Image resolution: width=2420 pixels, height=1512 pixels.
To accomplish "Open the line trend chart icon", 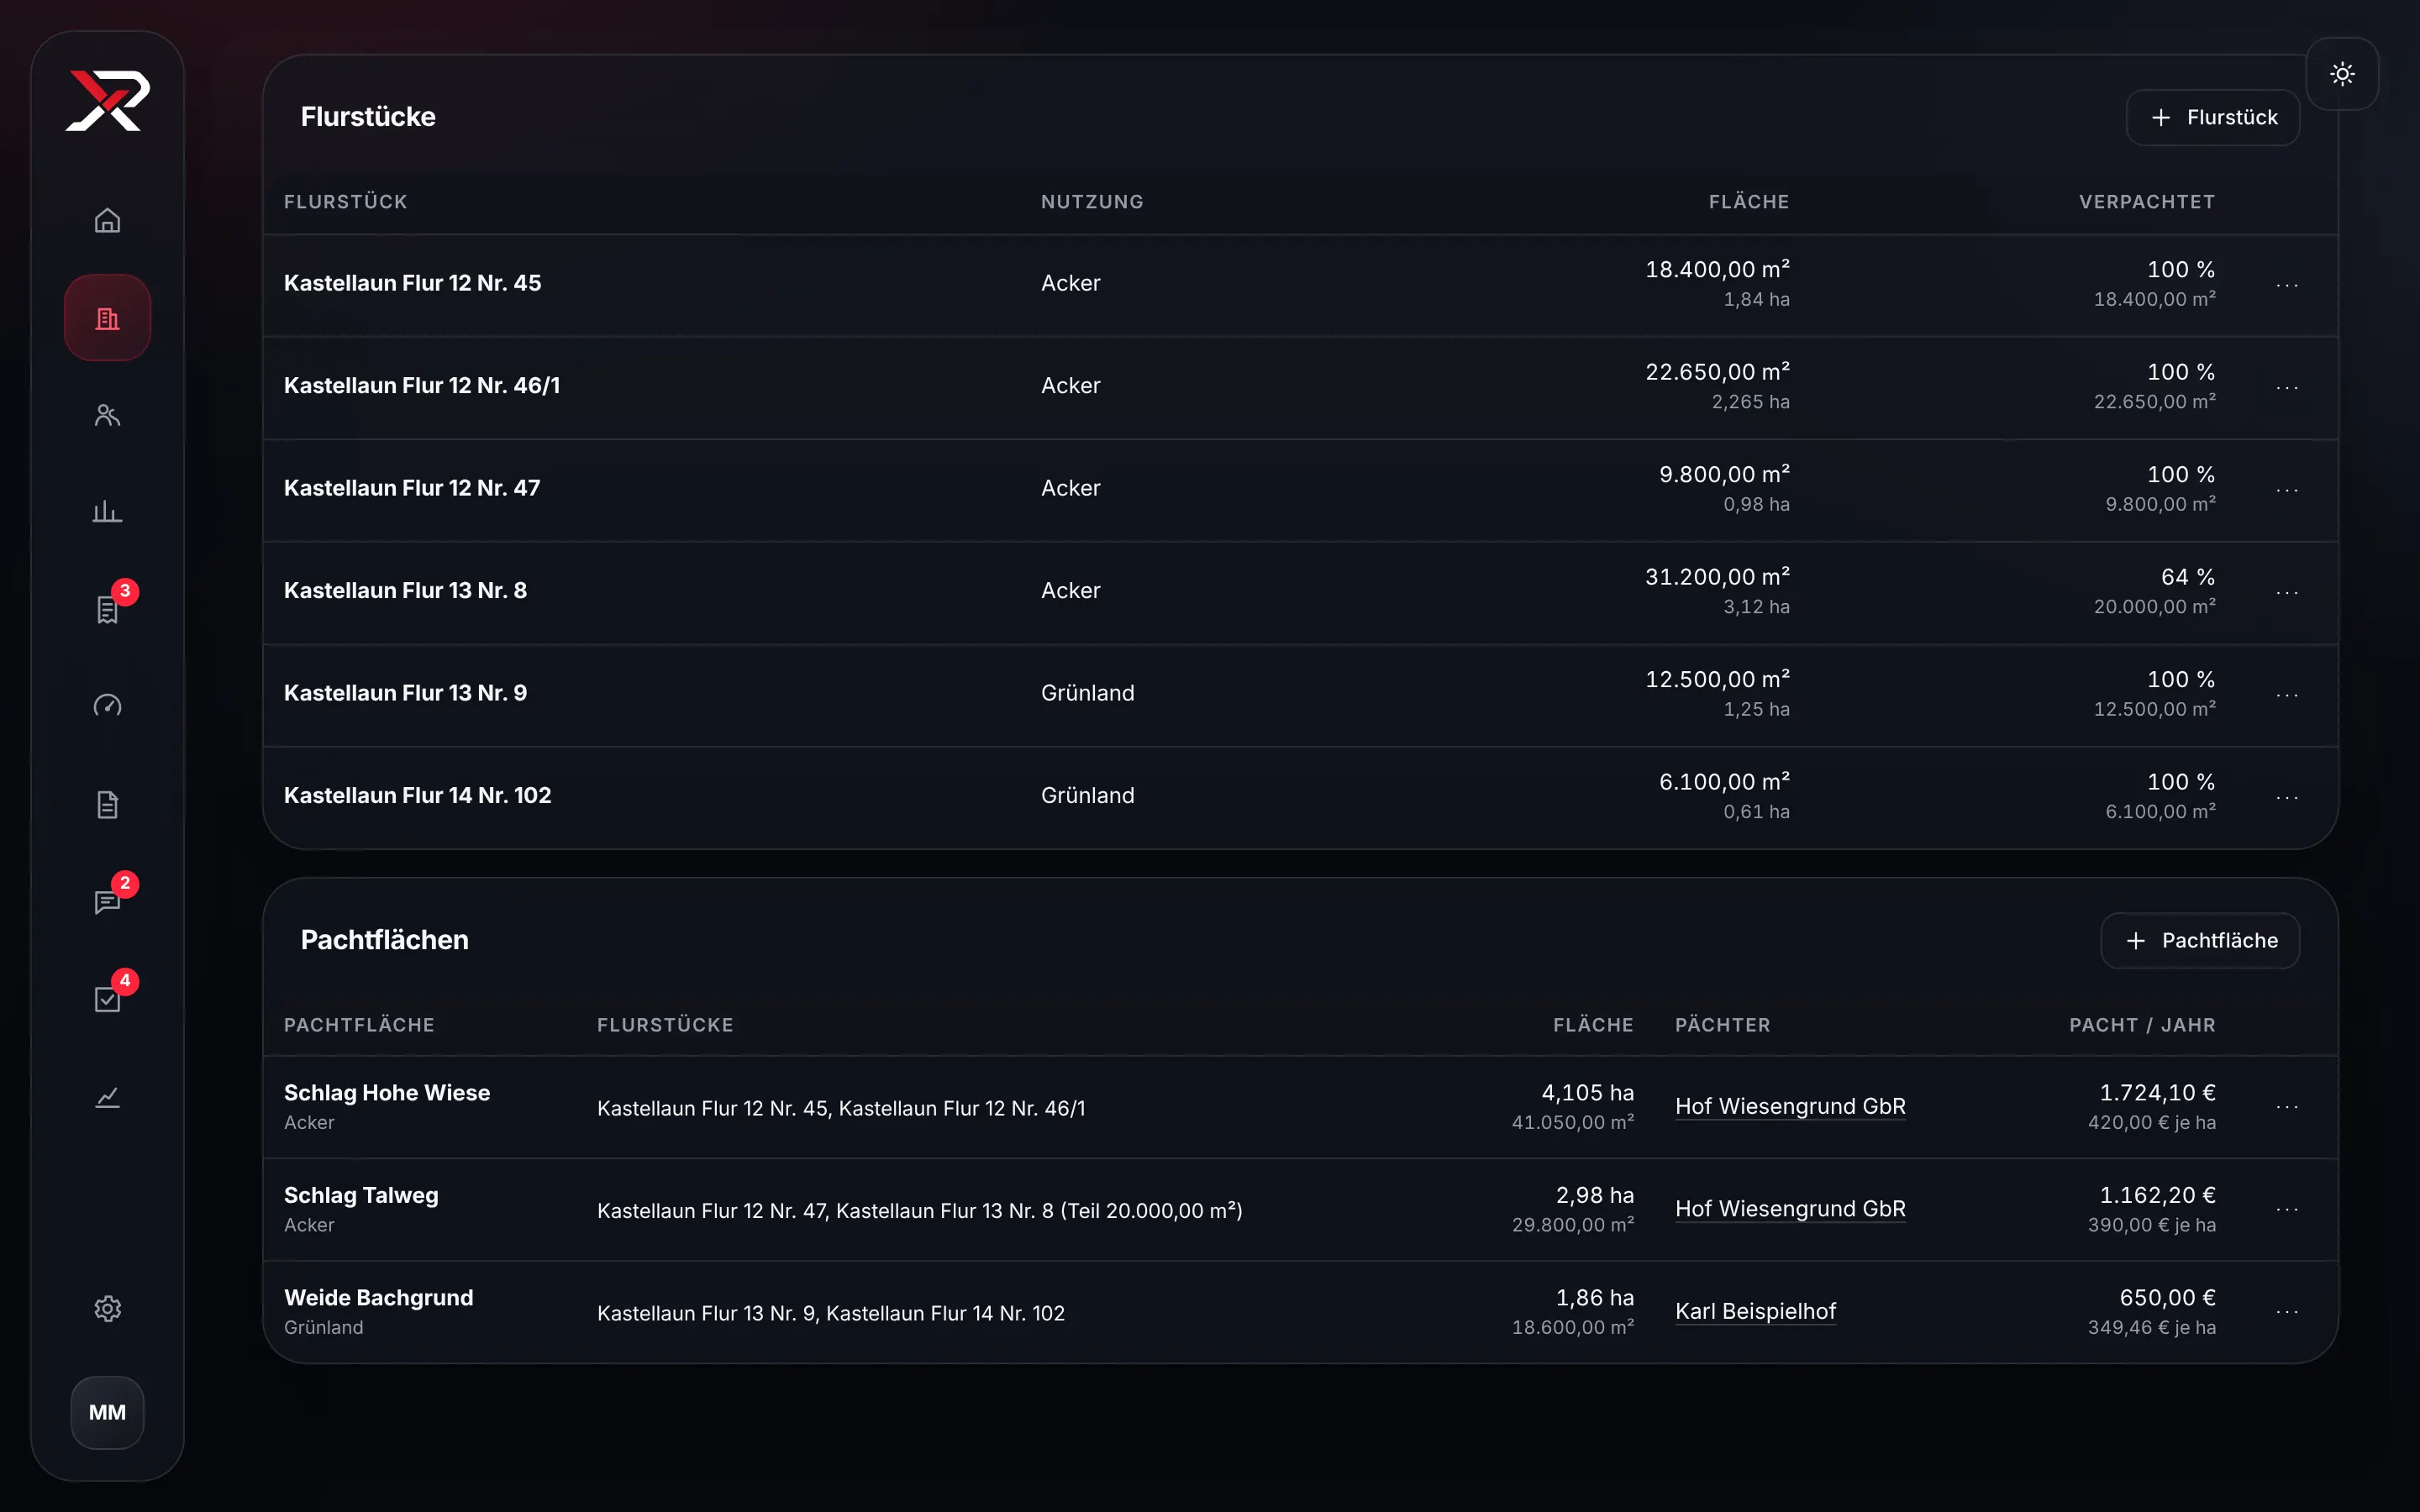I will [107, 1097].
